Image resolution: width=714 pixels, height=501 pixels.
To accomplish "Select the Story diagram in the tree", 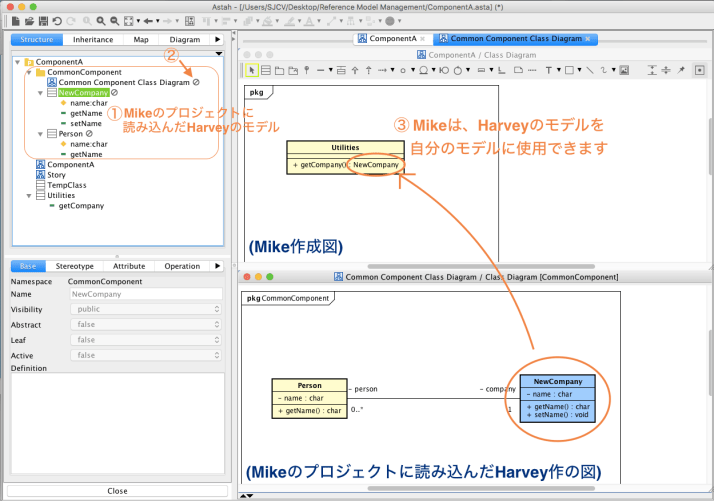I will tap(56, 175).
